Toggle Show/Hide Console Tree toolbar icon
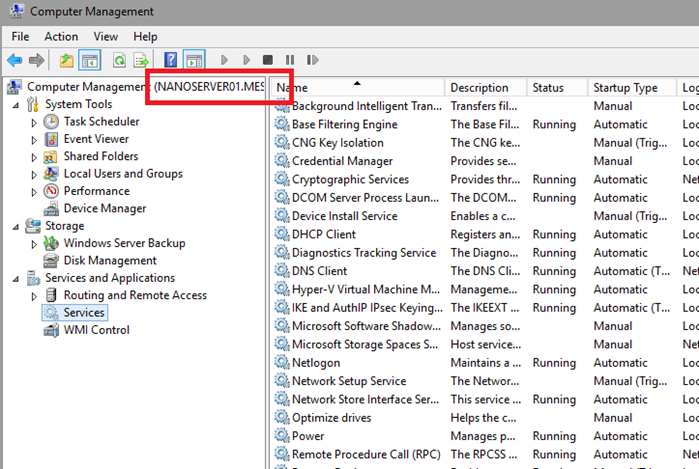Viewport: 699px width, 469px height. [x=90, y=60]
